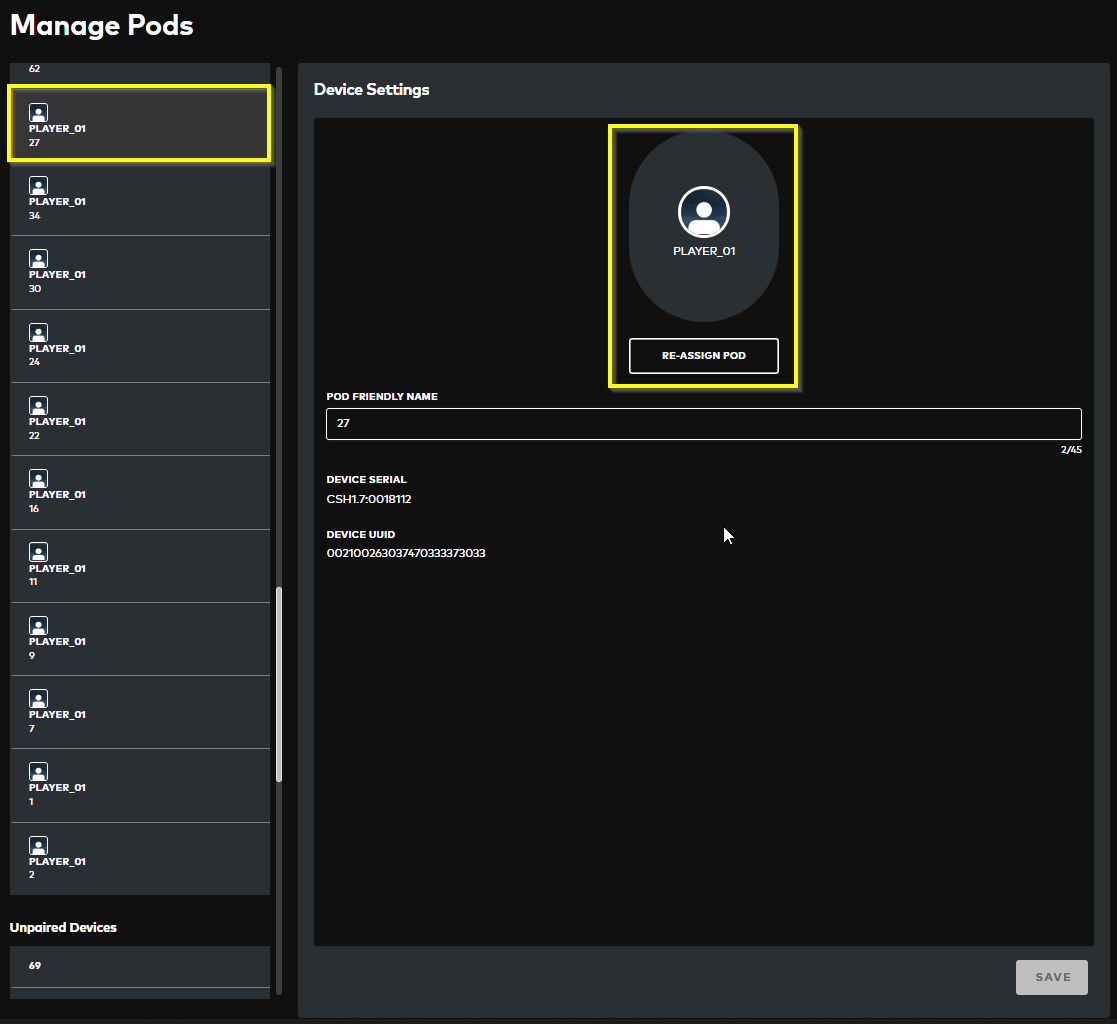Click the POD FRIENDLY NAME label

(382, 396)
